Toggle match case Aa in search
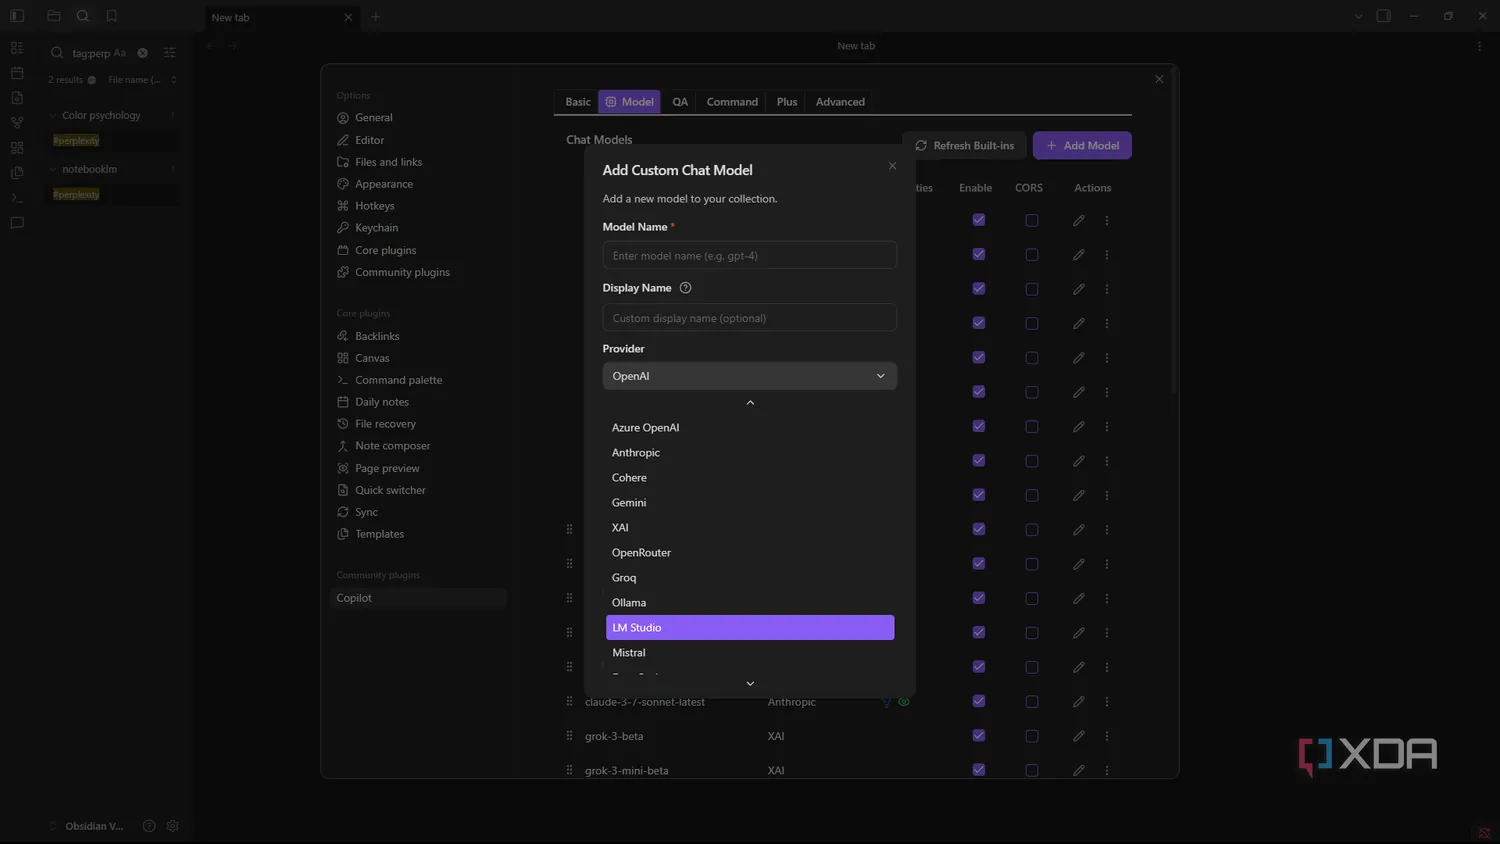The width and height of the screenshot is (1500, 844). (120, 53)
